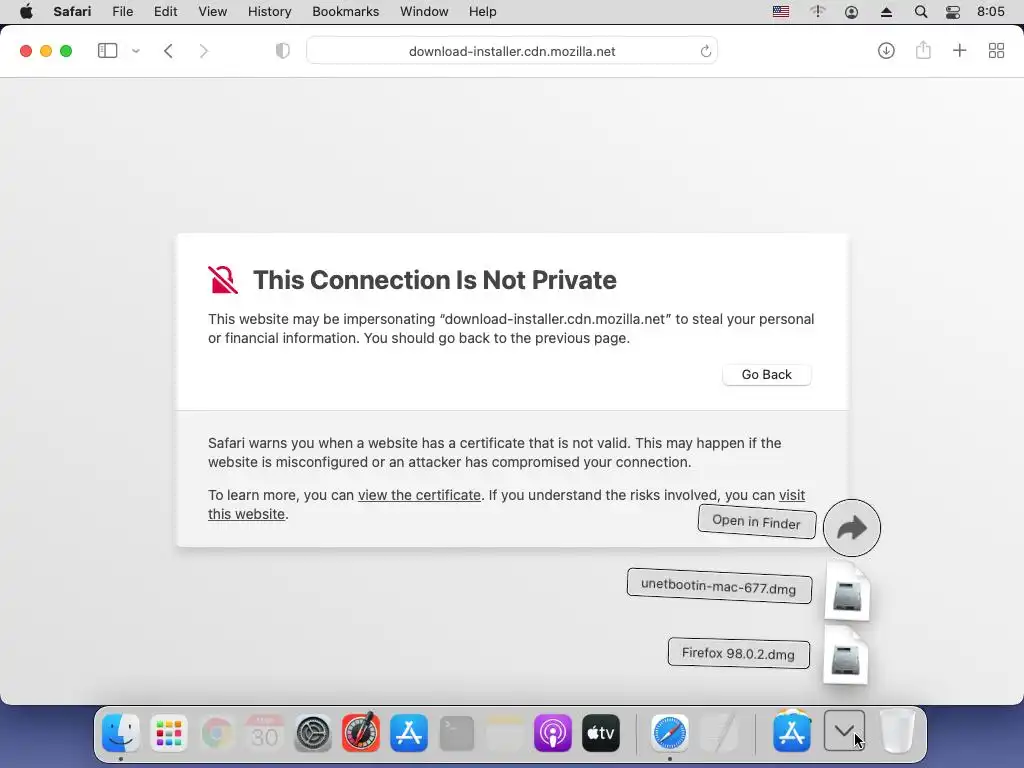Click the Safari compass icon in Dock
Viewport: 1024px width, 768px height.
[669, 733]
